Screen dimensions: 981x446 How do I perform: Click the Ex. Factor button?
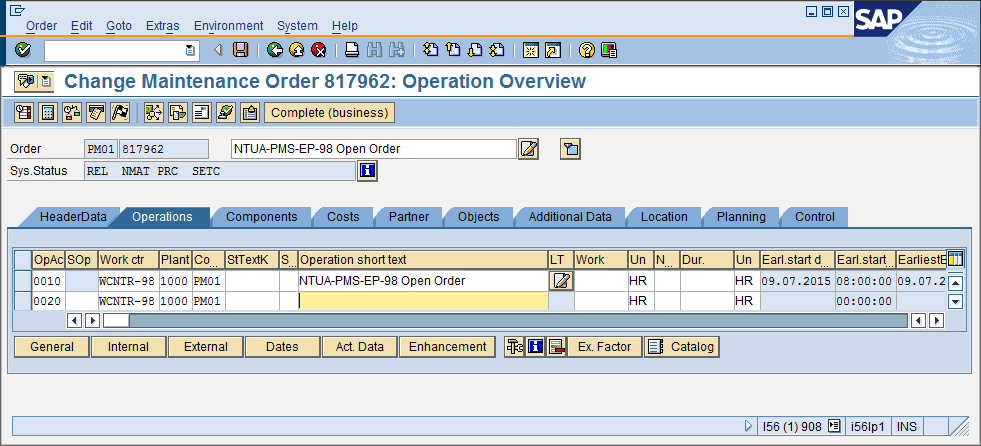[604, 347]
